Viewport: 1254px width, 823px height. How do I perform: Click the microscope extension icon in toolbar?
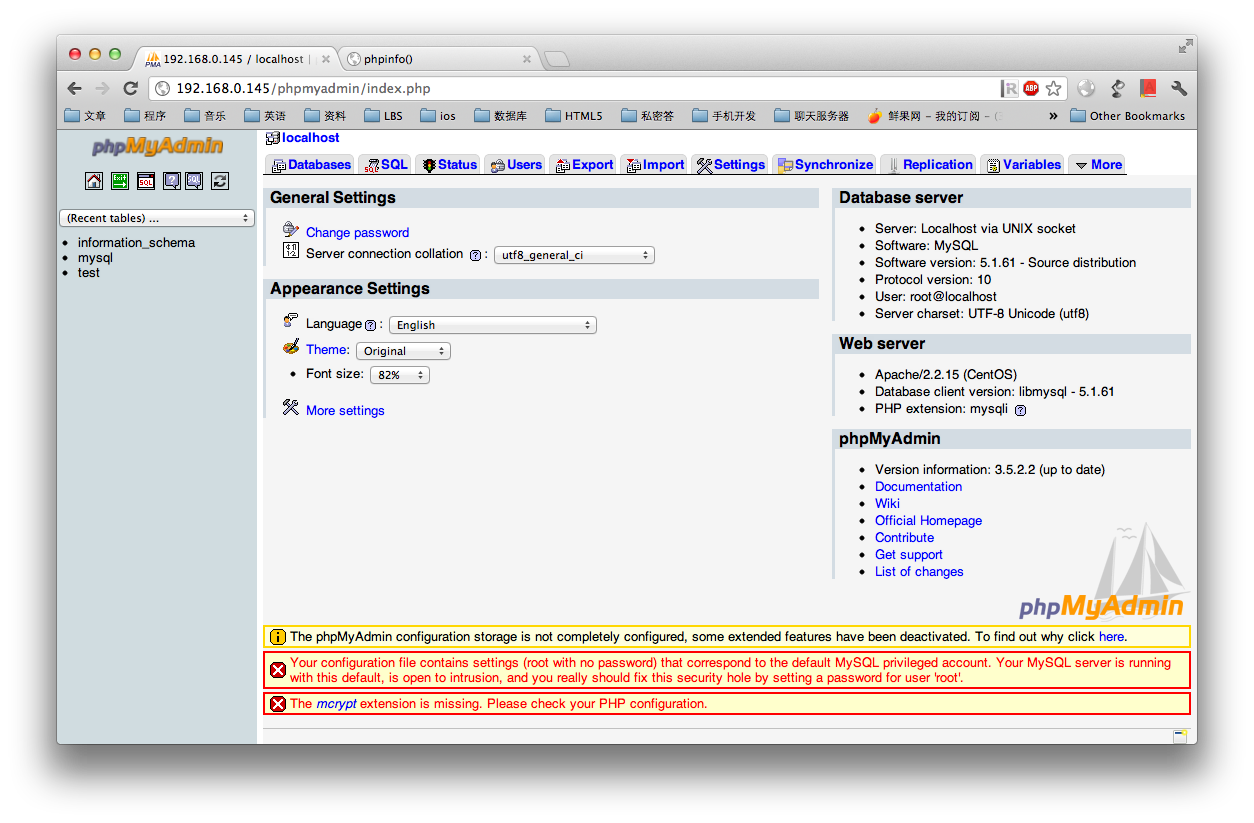[x=1118, y=89]
